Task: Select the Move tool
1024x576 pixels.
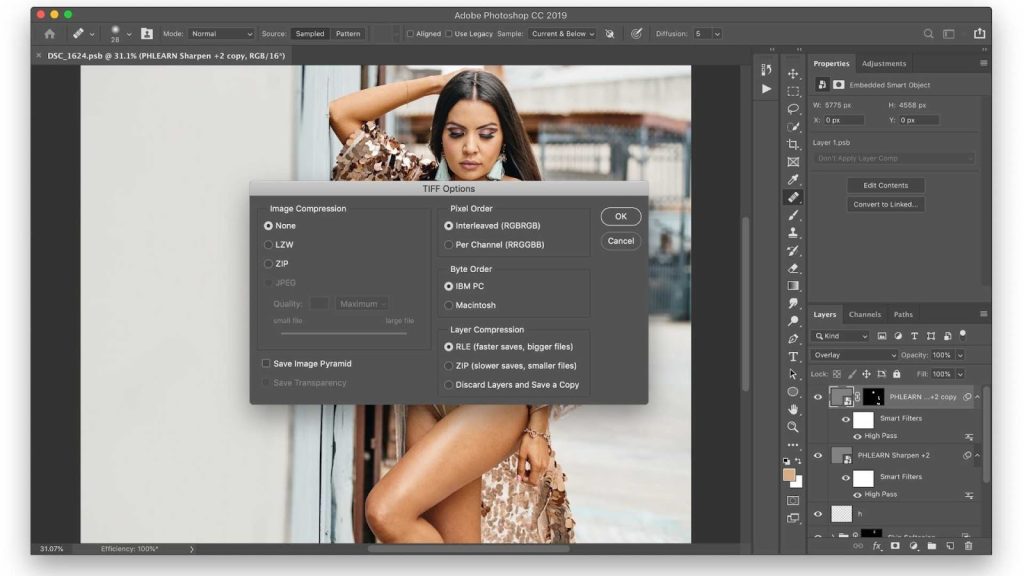Action: pyautogui.click(x=793, y=73)
